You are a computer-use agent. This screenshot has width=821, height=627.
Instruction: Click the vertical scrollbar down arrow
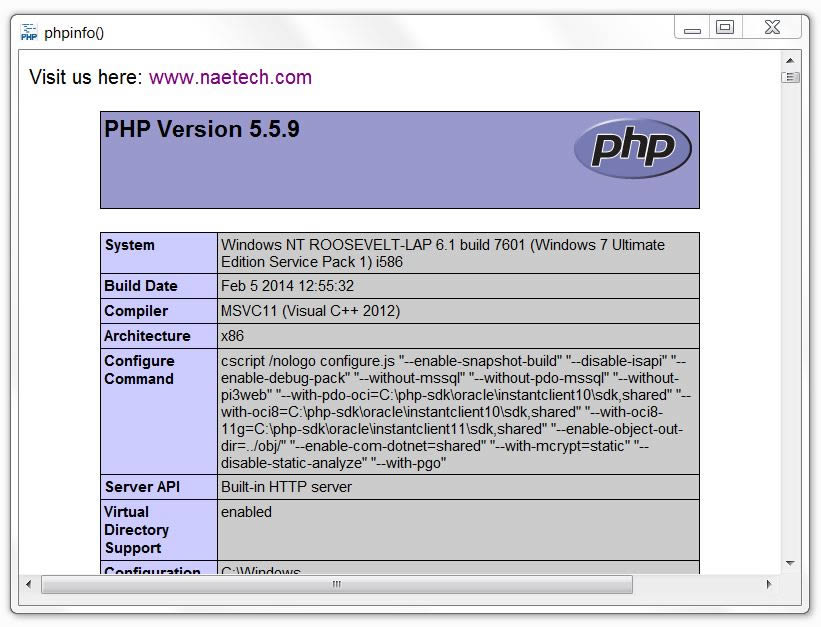click(x=790, y=563)
